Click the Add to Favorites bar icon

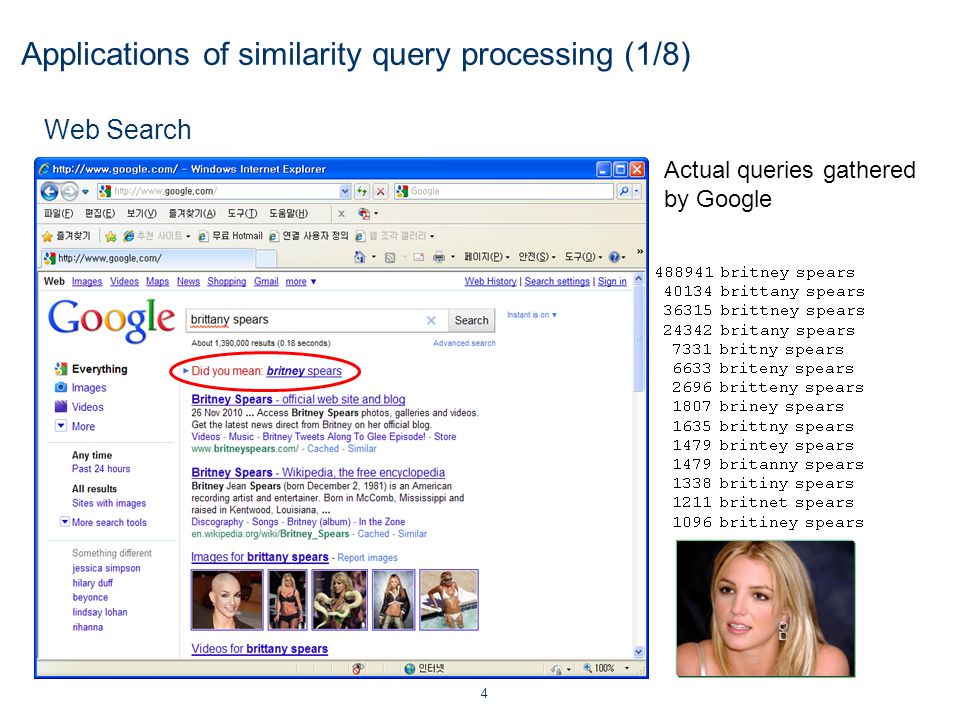click(x=111, y=236)
